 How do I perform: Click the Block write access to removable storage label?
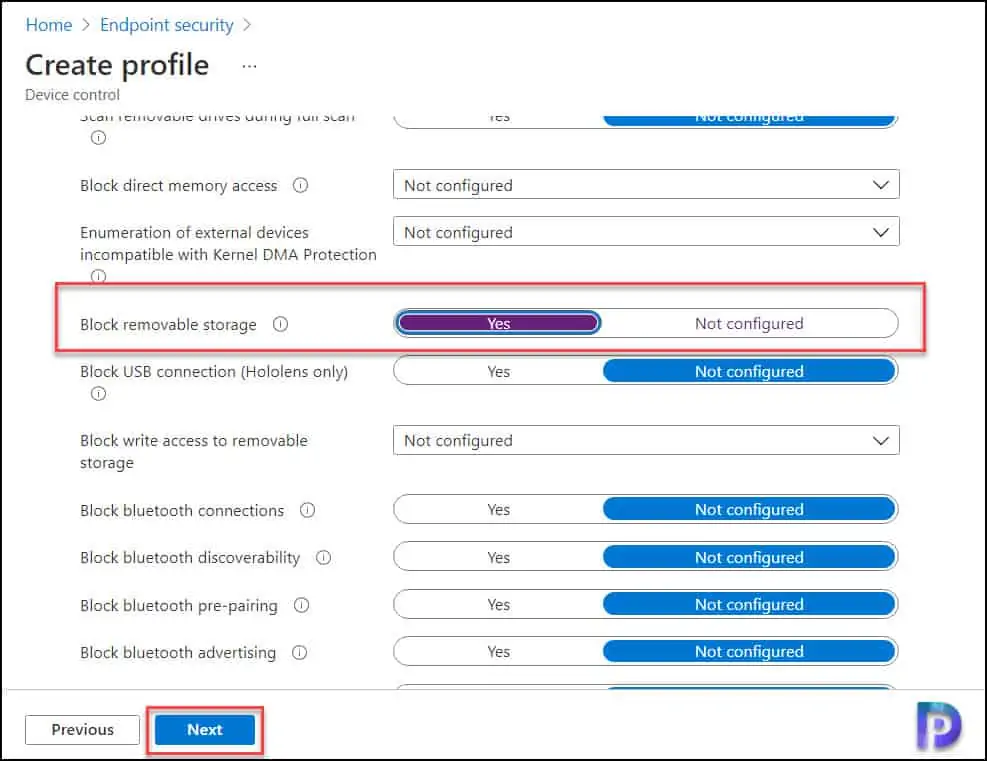tap(193, 452)
